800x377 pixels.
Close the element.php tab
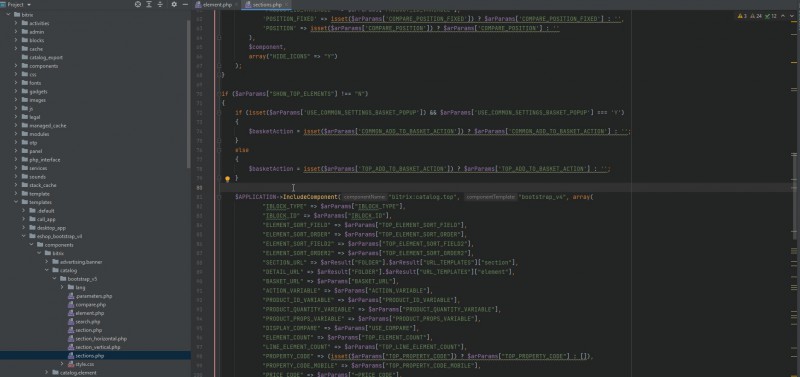(236, 5)
